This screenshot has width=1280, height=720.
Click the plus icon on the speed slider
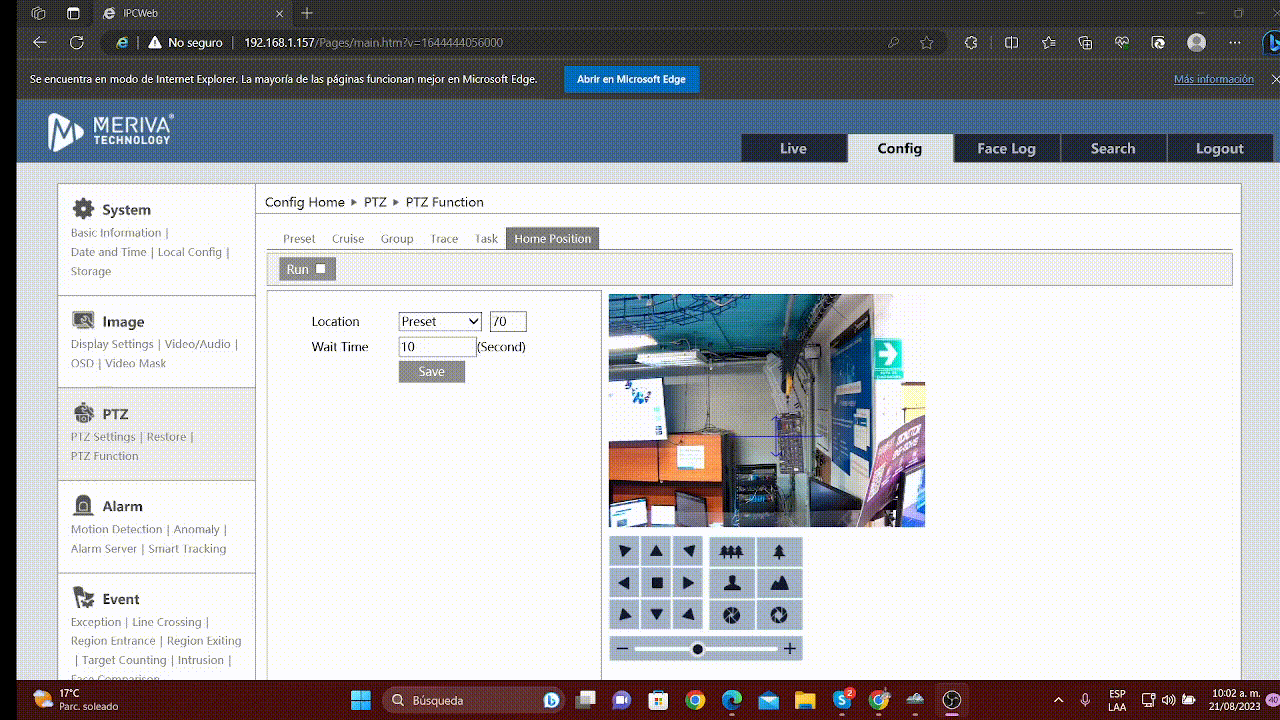[790, 649]
